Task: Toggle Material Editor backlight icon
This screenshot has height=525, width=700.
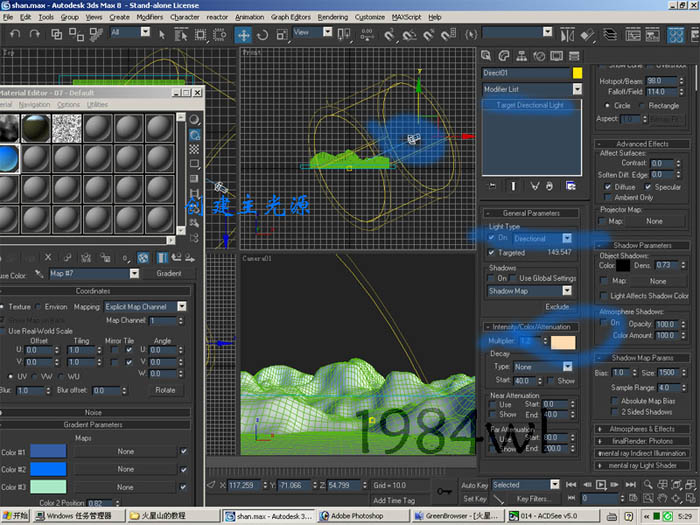Action: [x=195, y=135]
